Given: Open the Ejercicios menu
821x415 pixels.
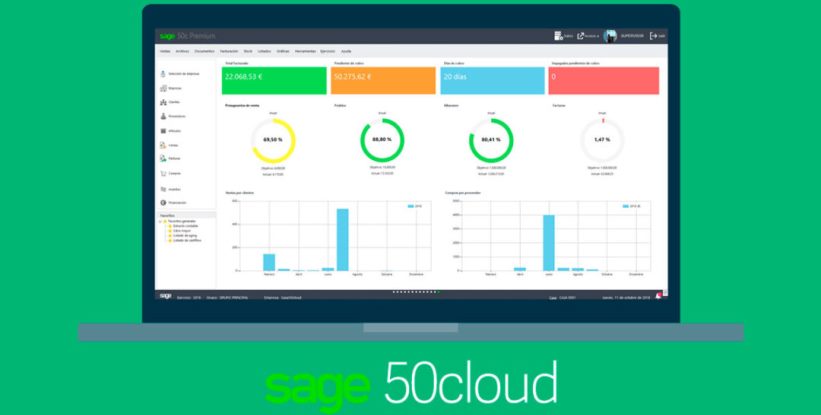Looking at the screenshot, I should pos(327,51).
